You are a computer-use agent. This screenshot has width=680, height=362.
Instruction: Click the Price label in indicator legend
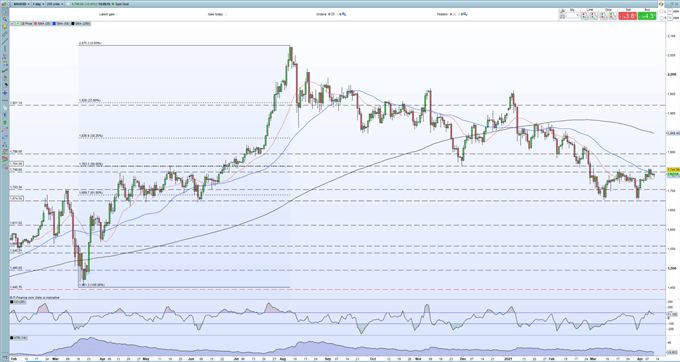coord(29,24)
